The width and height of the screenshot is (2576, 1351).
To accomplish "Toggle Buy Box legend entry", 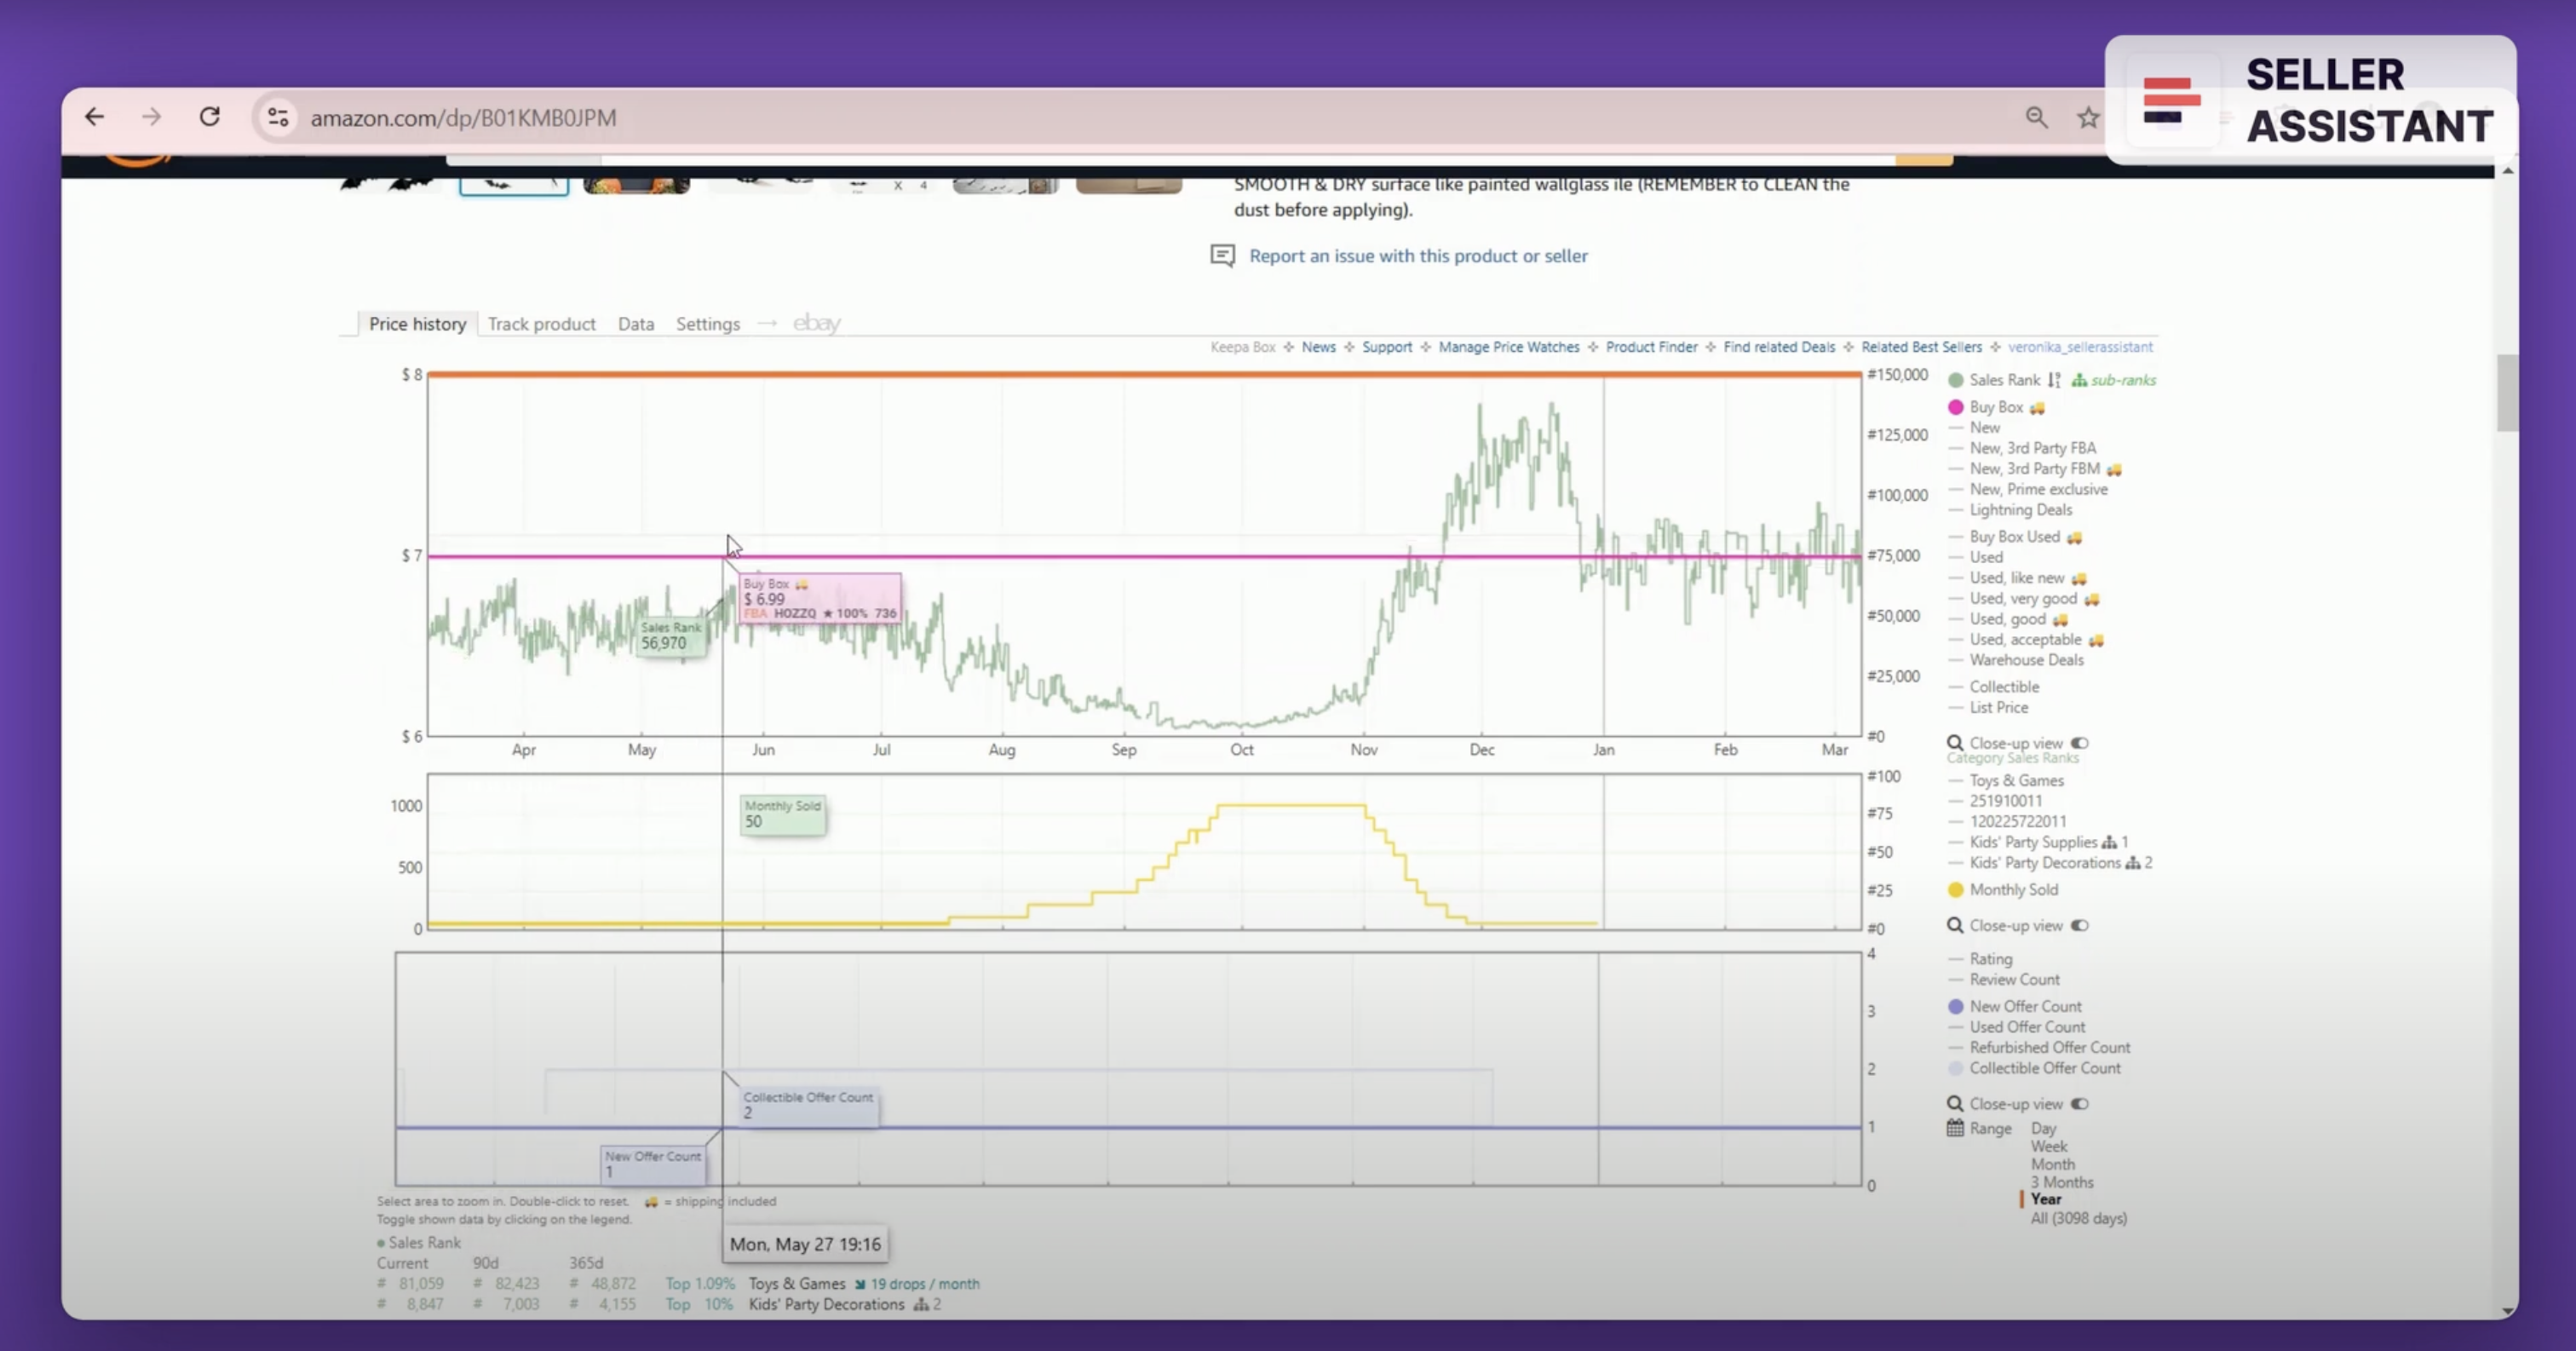I will 1995,407.
